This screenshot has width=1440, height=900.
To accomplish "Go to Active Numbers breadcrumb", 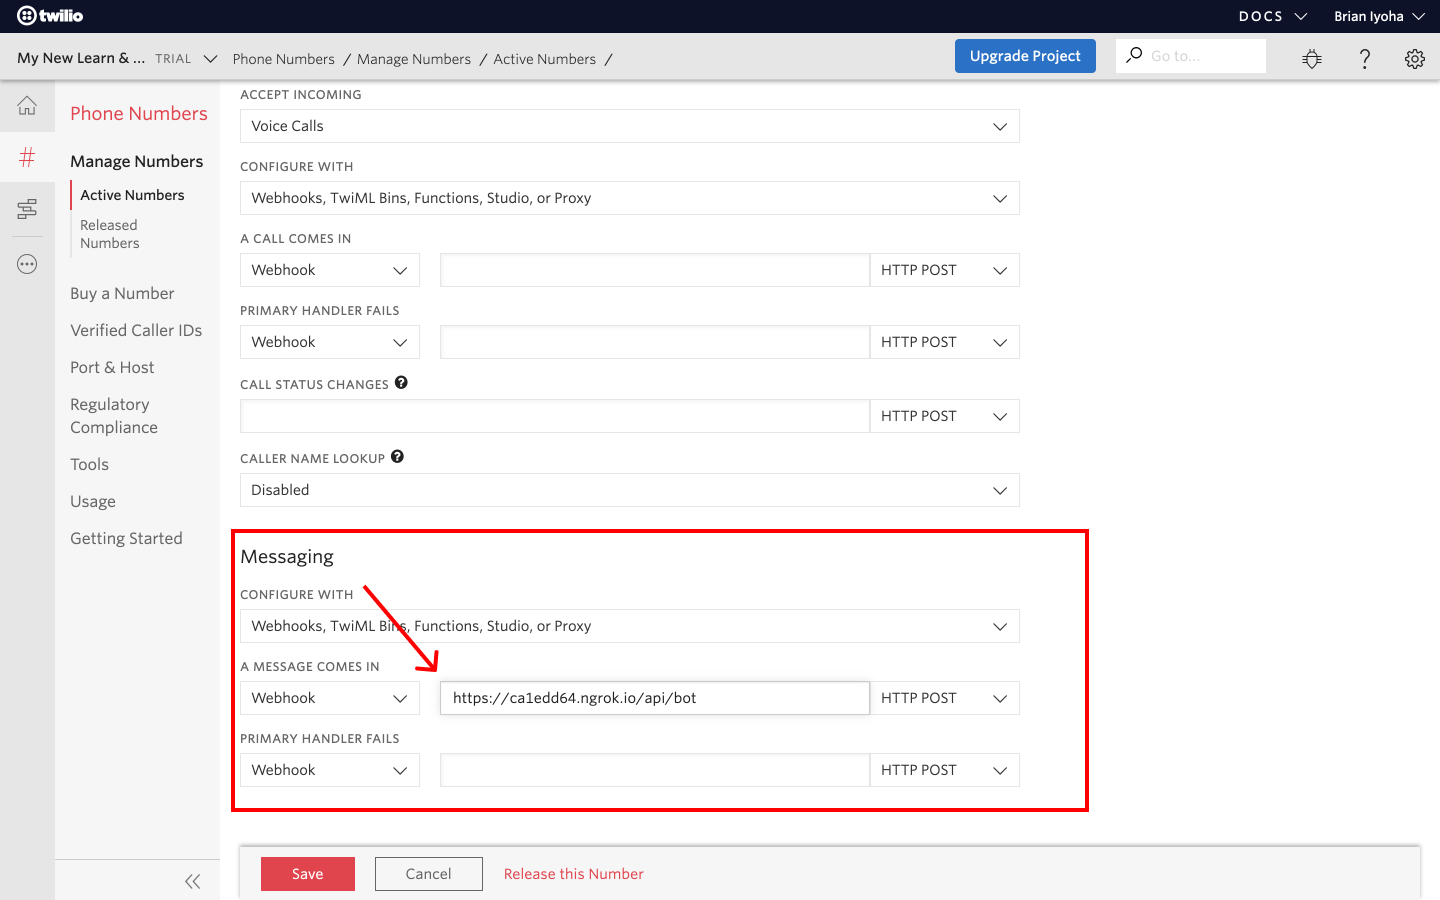I will point(545,59).
